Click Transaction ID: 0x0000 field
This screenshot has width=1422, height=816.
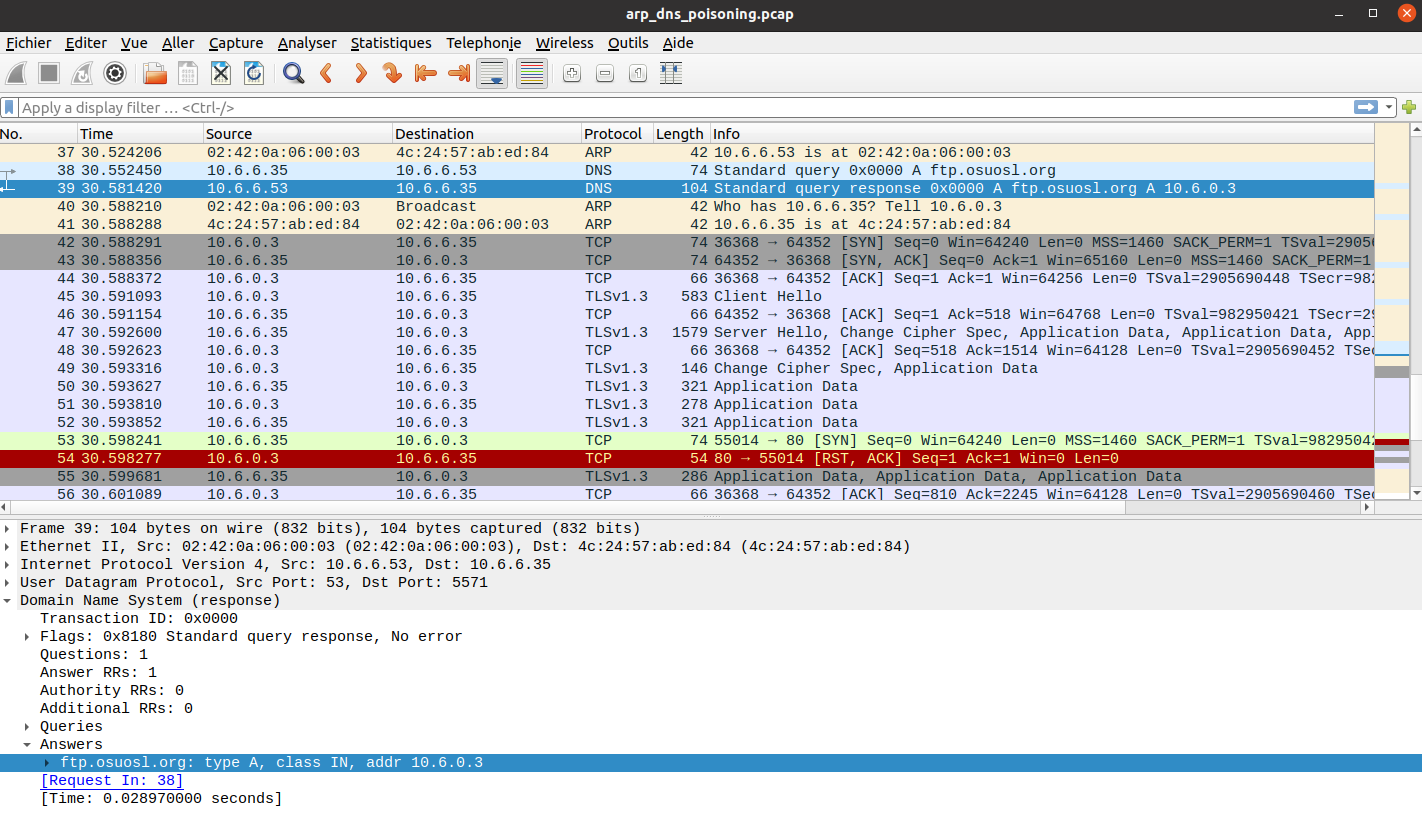(139, 619)
